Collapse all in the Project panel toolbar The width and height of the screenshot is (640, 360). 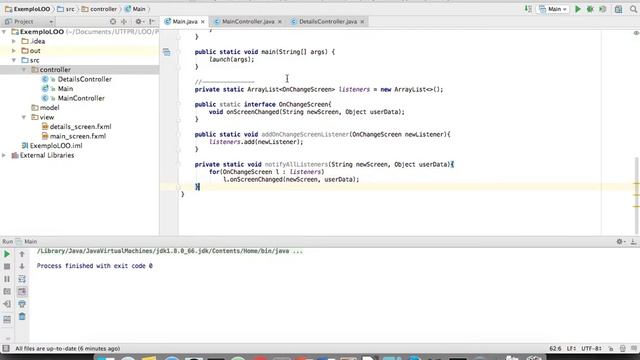(x=124, y=22)
